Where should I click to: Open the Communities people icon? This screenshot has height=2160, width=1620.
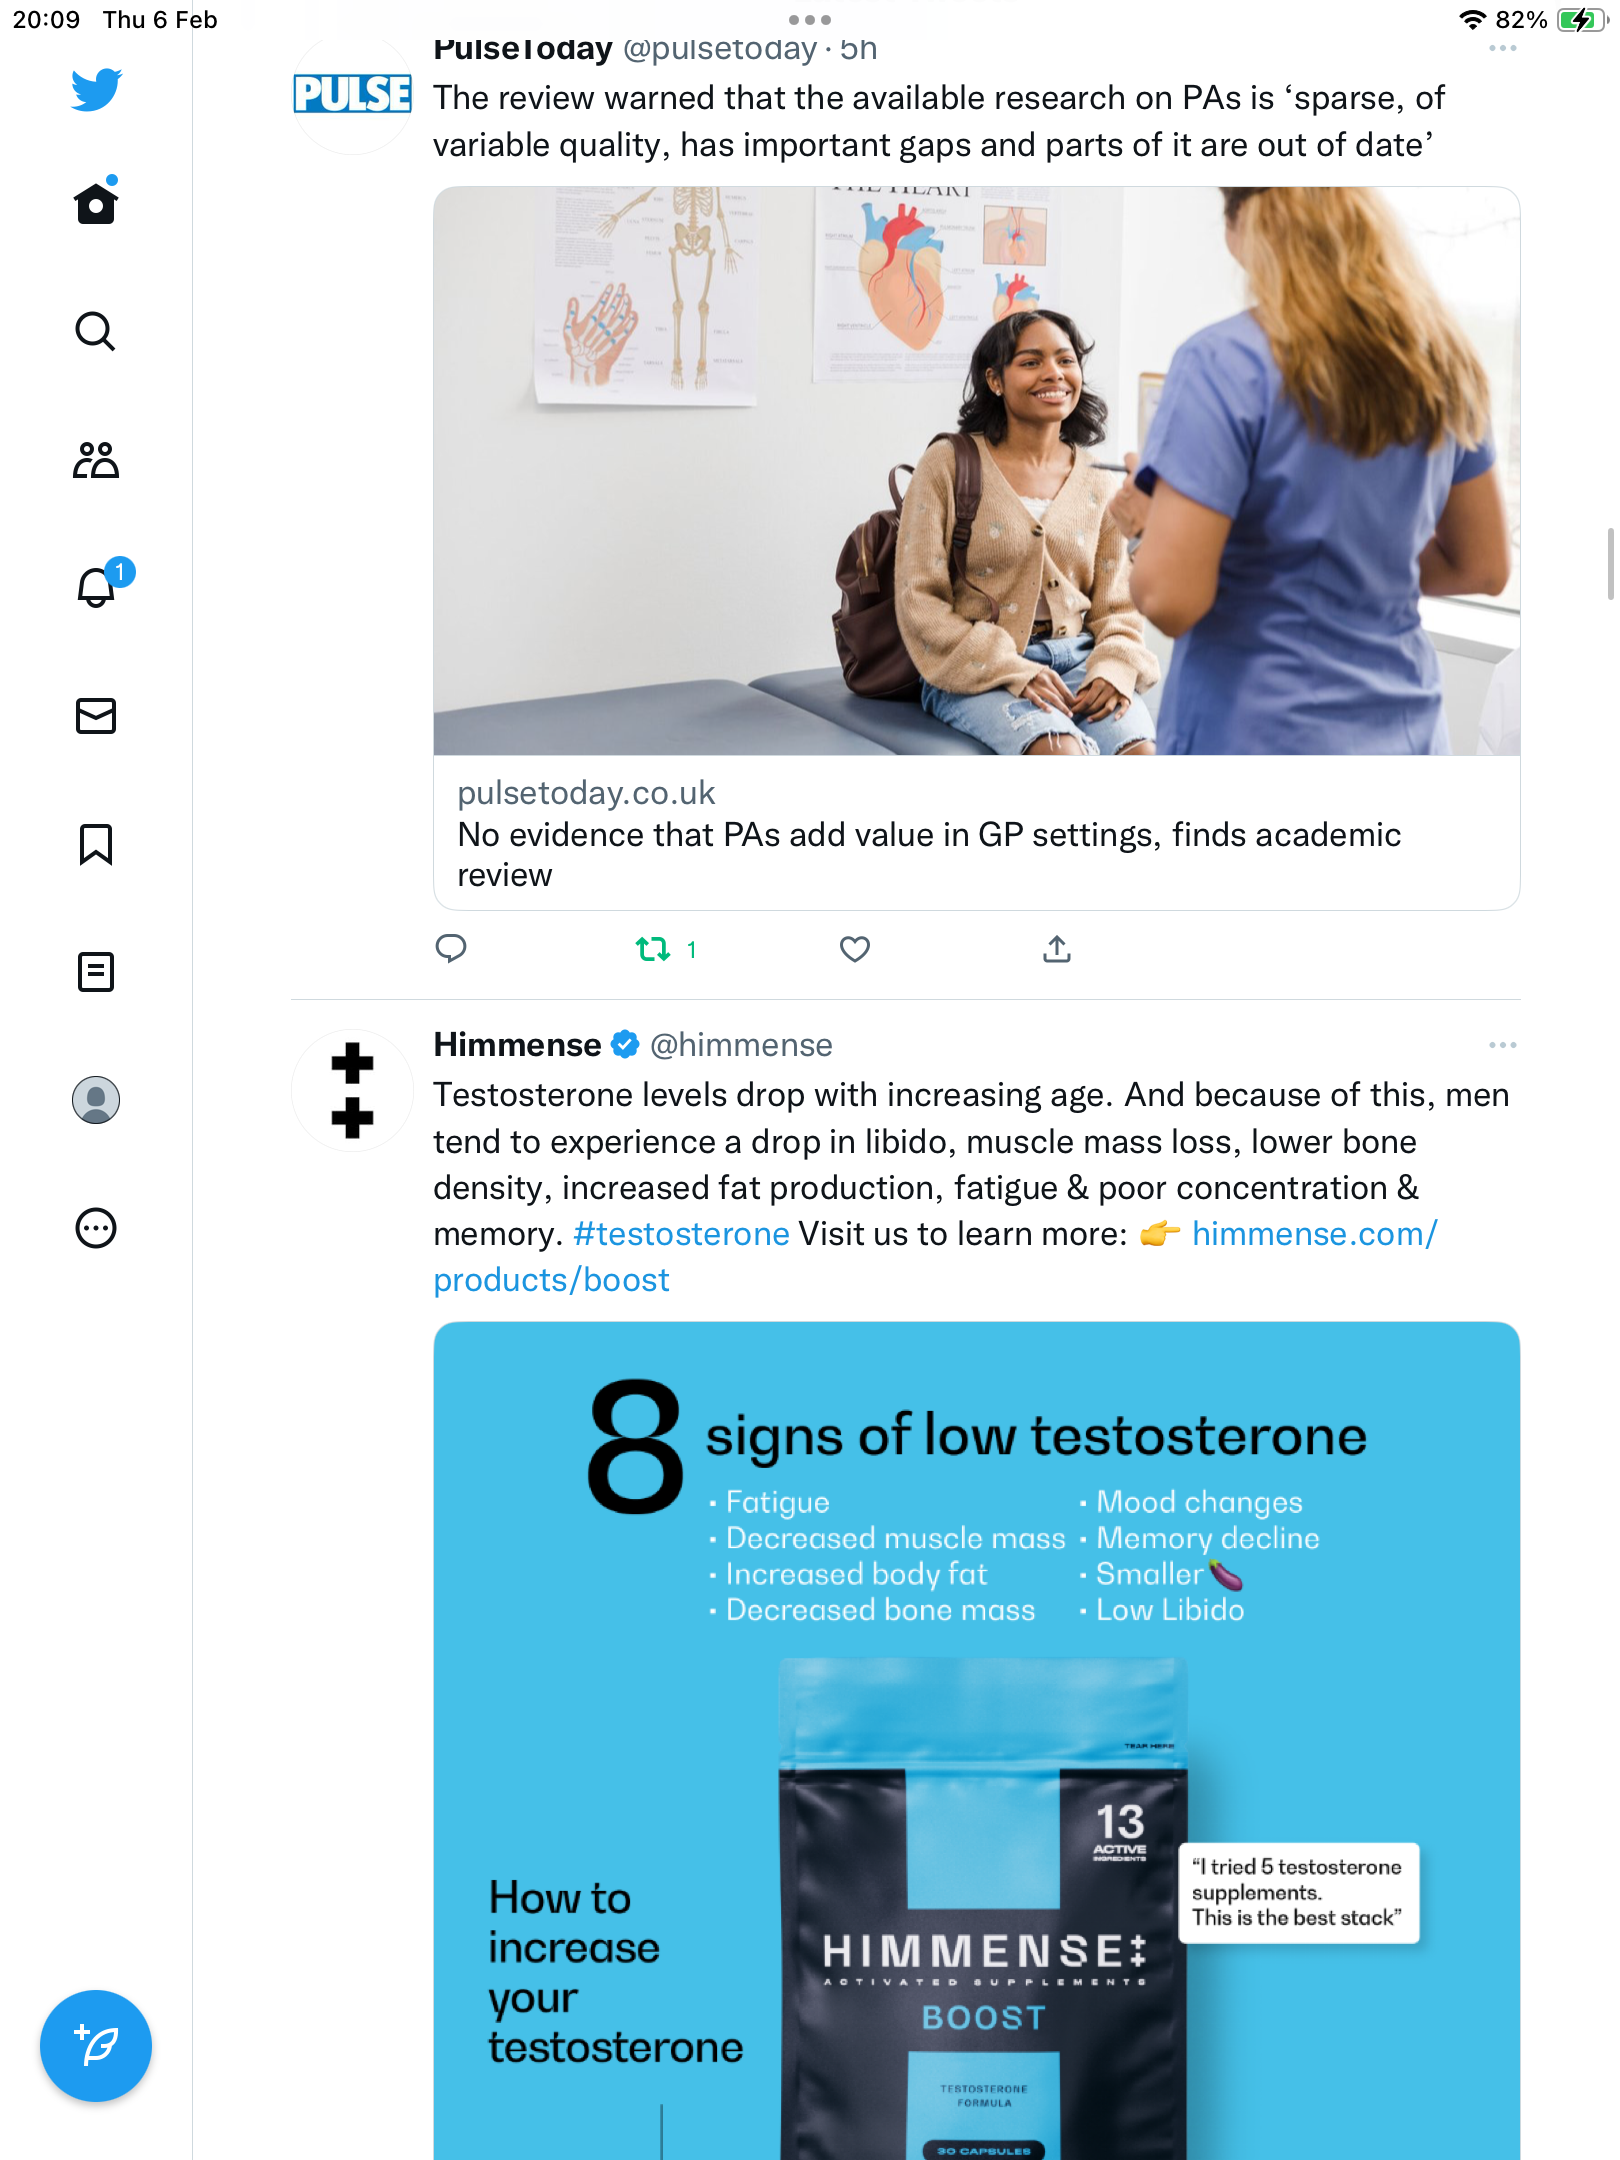pyautogui.click(x=96, y=460)
